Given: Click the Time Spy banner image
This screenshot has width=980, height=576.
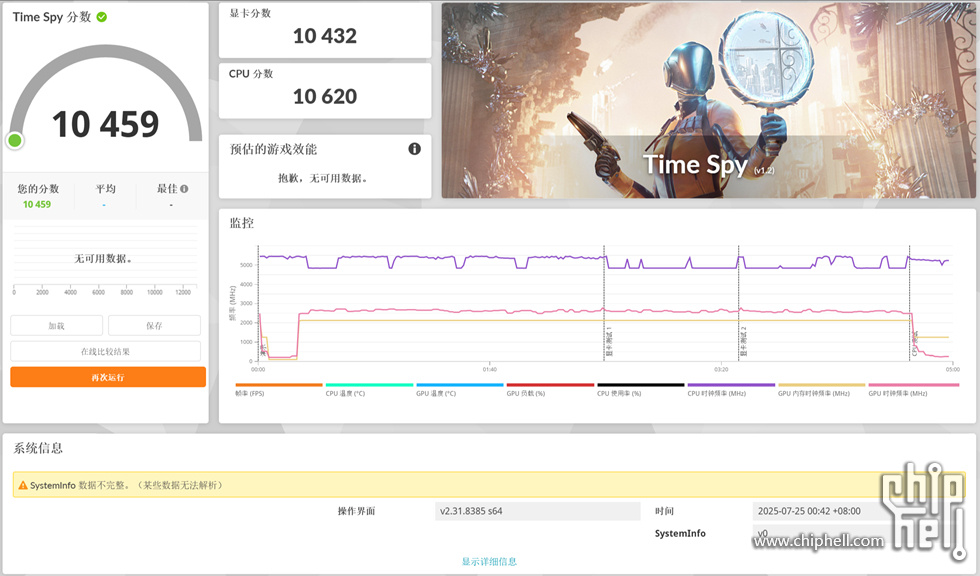Looking at the screenshot, I should click(708, 101).
